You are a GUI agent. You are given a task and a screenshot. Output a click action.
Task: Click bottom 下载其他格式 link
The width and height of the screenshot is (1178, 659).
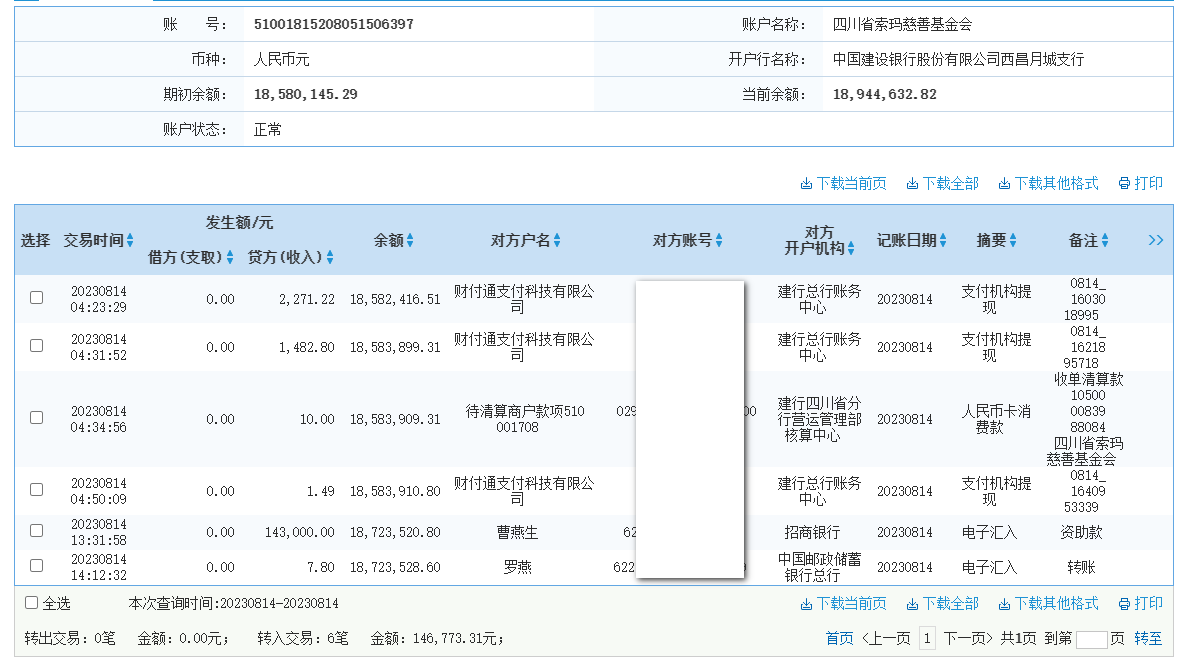tap(1048, 603)
